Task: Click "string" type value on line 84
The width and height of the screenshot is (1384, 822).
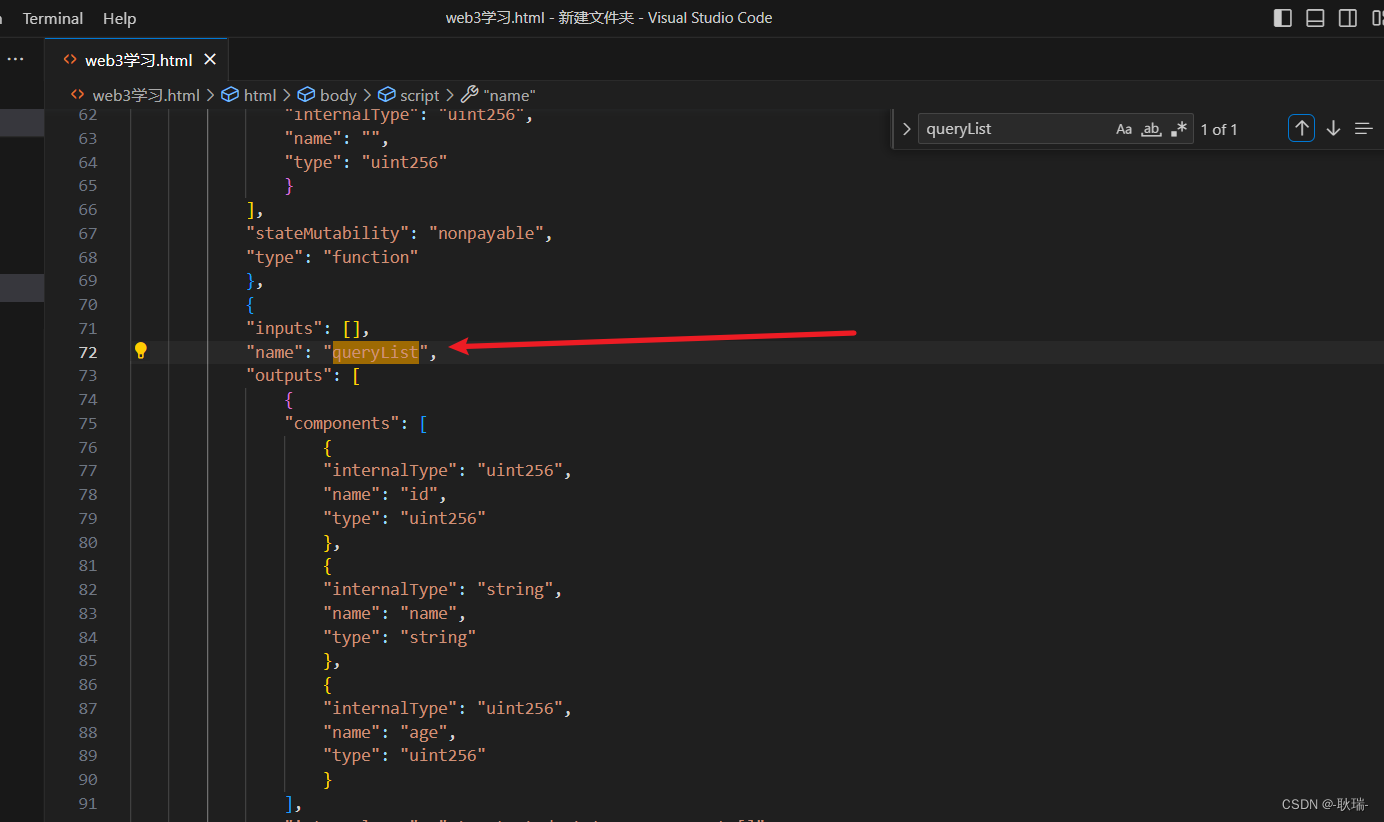Action: coord(438,637)
